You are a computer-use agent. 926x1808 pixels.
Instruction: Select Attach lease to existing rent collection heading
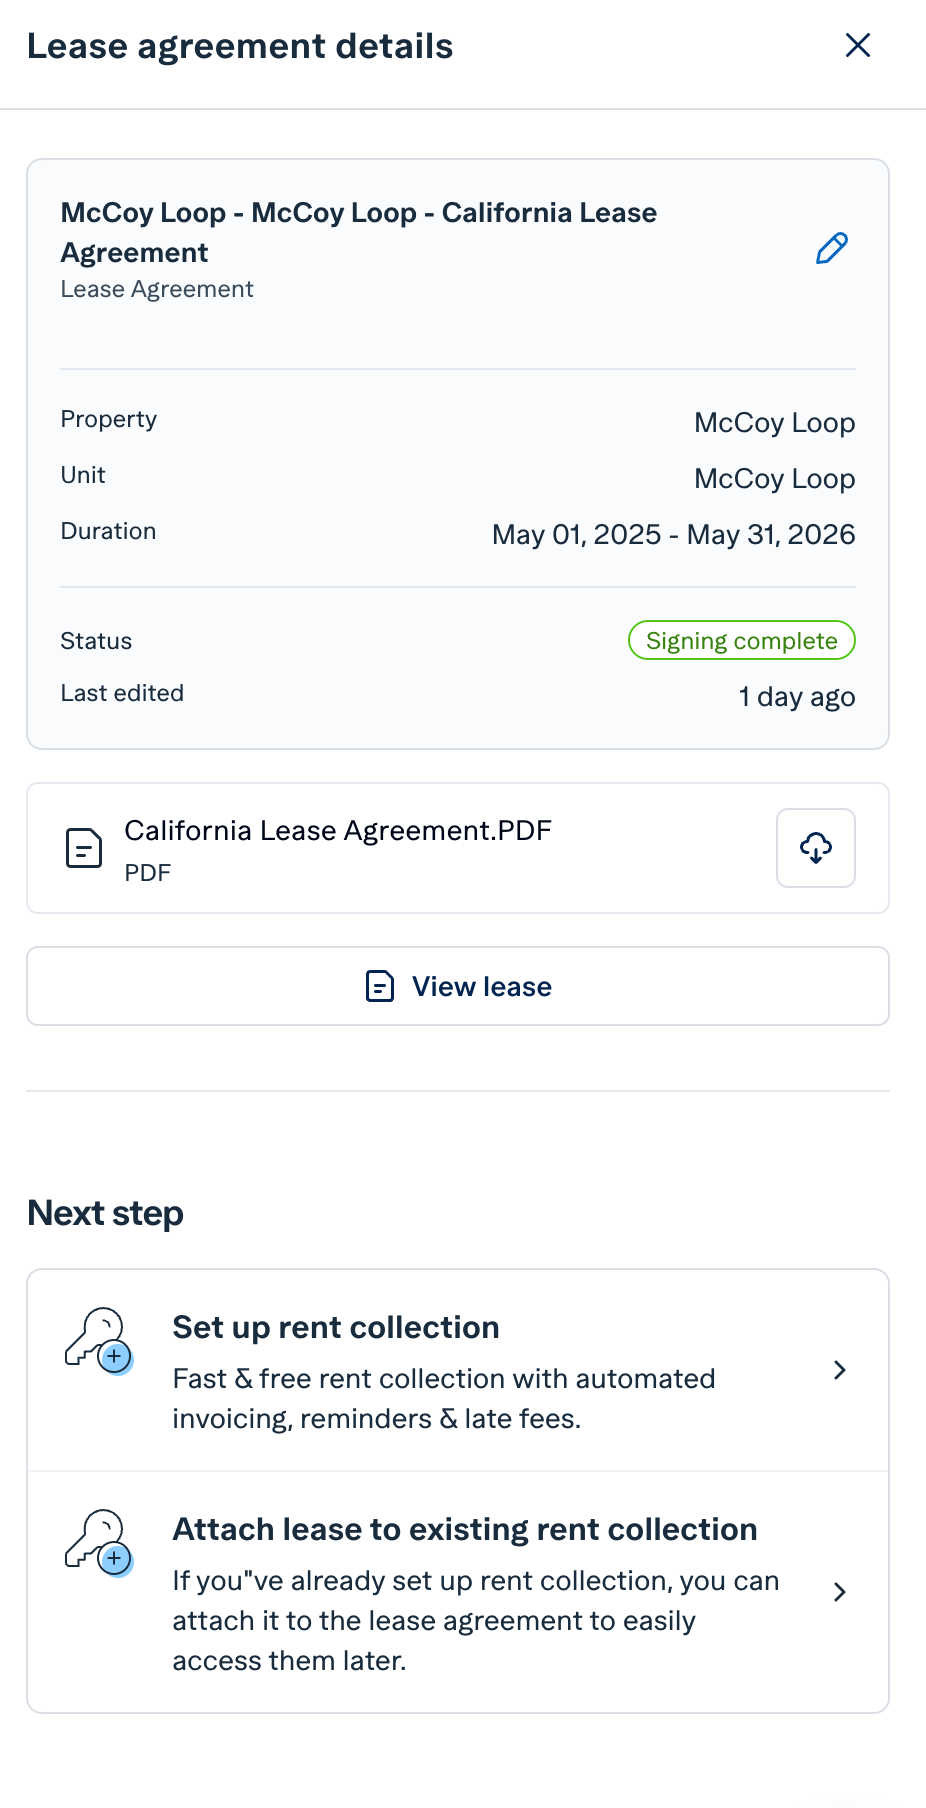tap(465, 1529)
